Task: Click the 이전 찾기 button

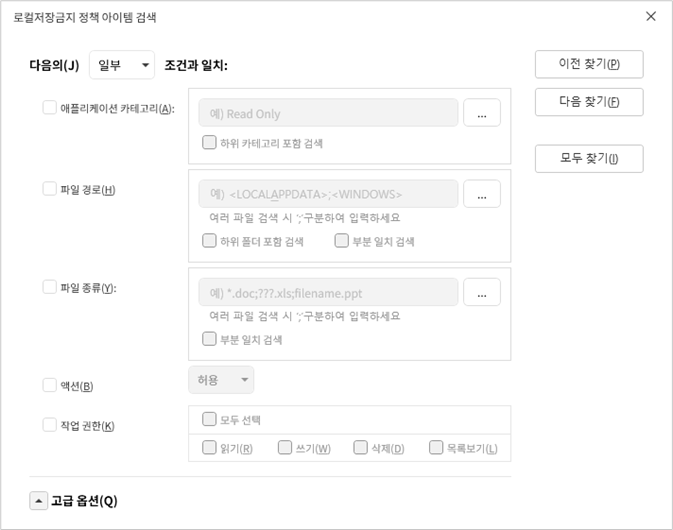Action: click(x=589, y=64)
